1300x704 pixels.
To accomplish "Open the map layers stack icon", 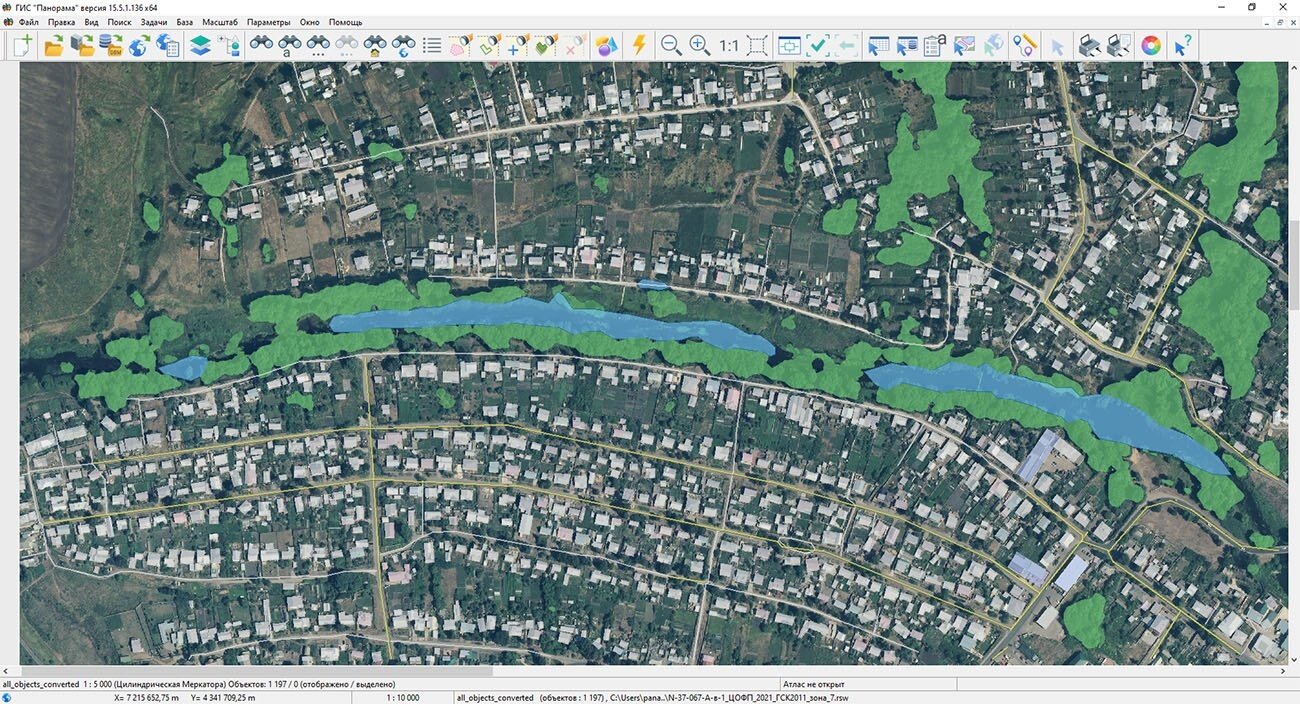I will click(201, 45).
